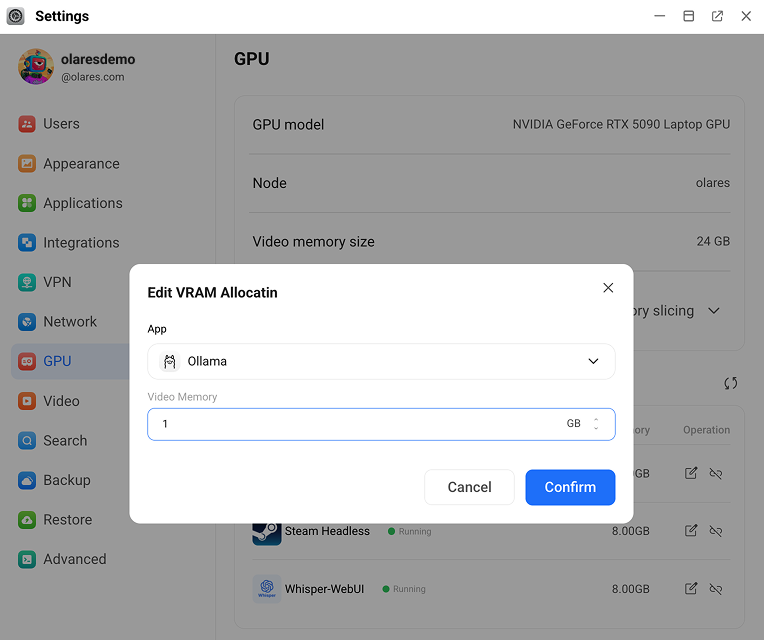Click the Ollama llama icon
The height and width of the screenshot is (640, 764).
170,361
